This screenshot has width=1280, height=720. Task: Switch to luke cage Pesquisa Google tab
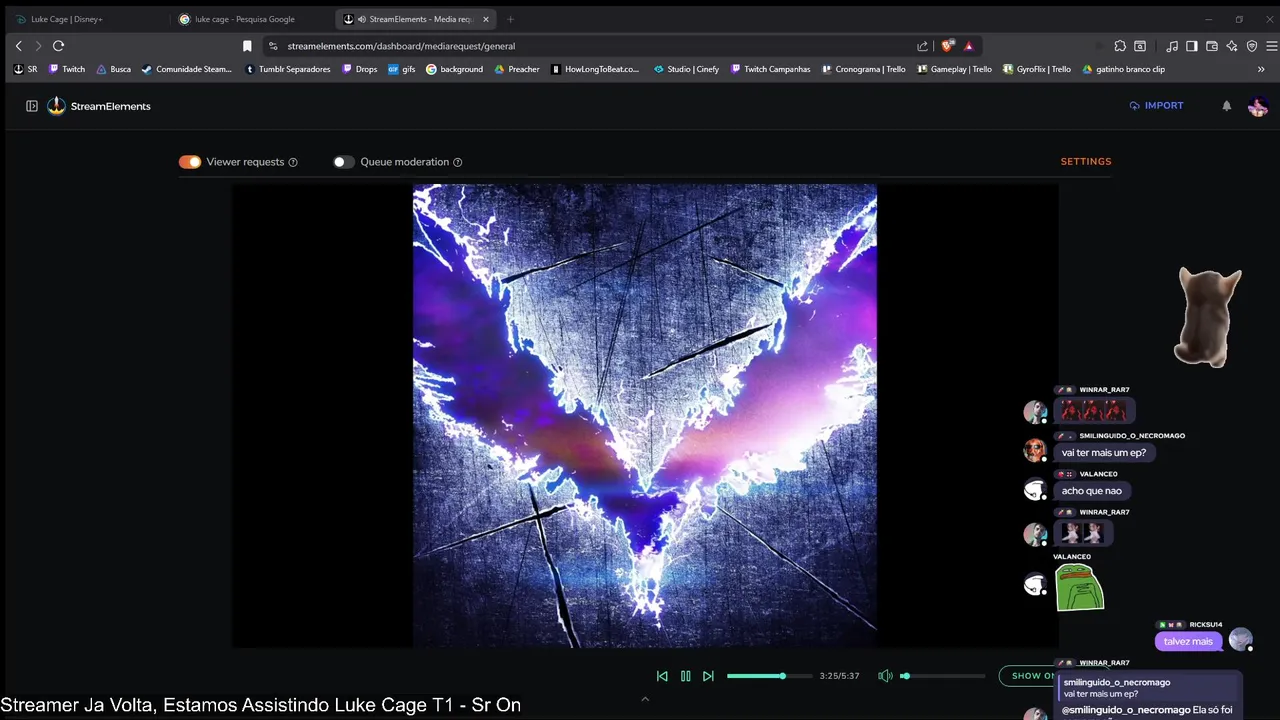click(x=250, y=19)
